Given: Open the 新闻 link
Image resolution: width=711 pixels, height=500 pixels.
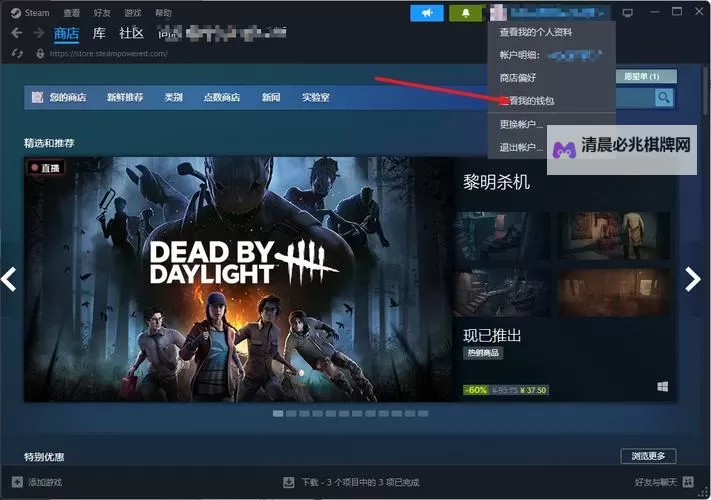Looking at the screenshot, I should pos(271,97).
